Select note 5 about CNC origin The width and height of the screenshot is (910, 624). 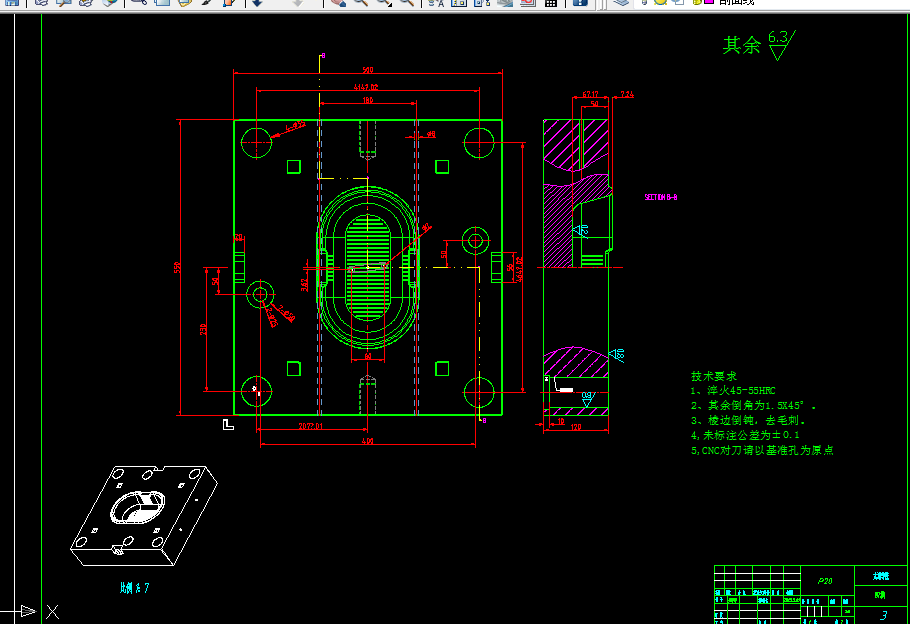[762, 450]
